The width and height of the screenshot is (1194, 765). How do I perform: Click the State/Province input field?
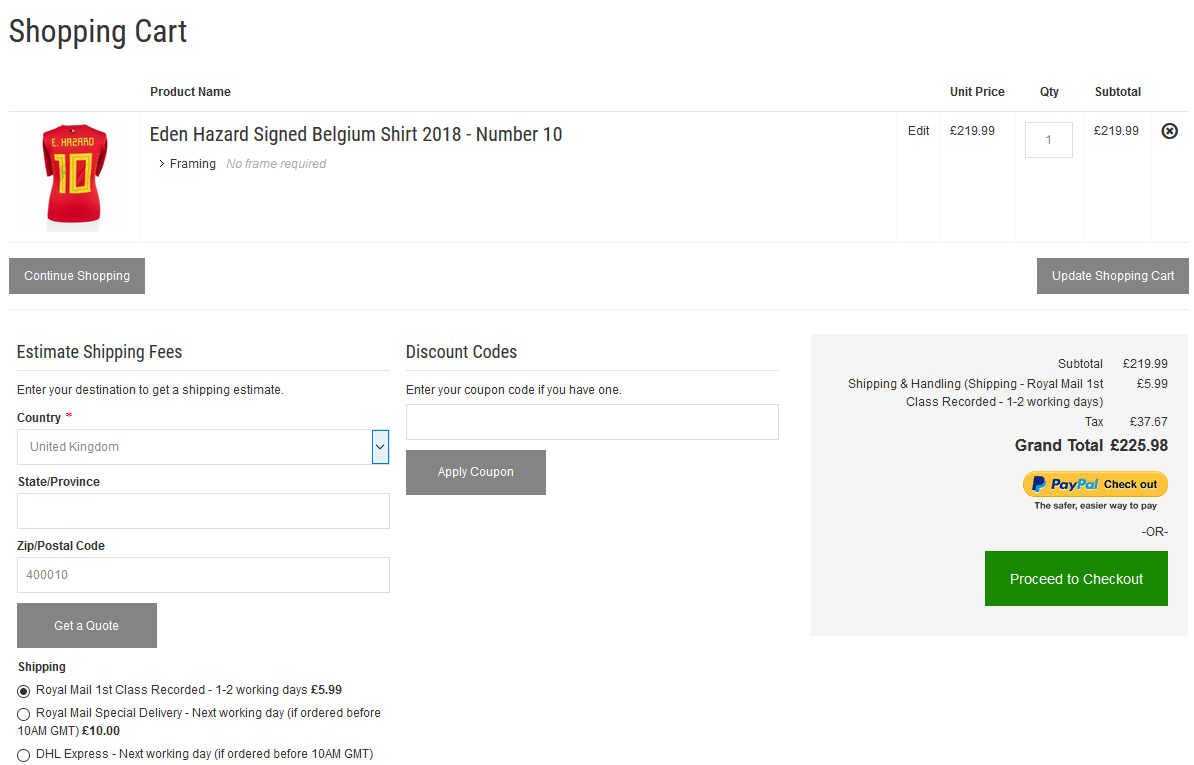click(x=203, y=511)
